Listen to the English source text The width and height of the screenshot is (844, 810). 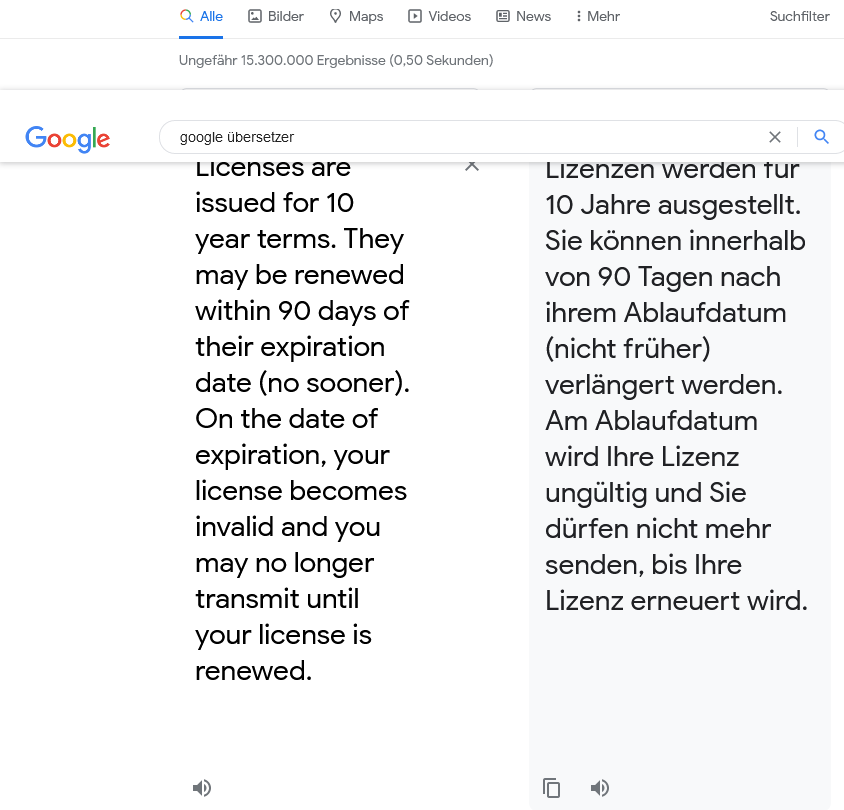pos(202,788)
